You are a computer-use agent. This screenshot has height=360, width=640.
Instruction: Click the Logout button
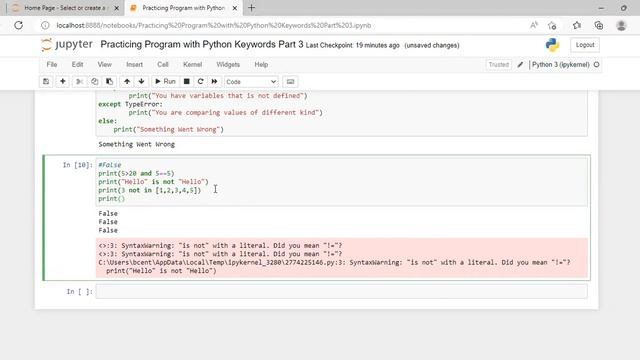(x=585, y=45)
